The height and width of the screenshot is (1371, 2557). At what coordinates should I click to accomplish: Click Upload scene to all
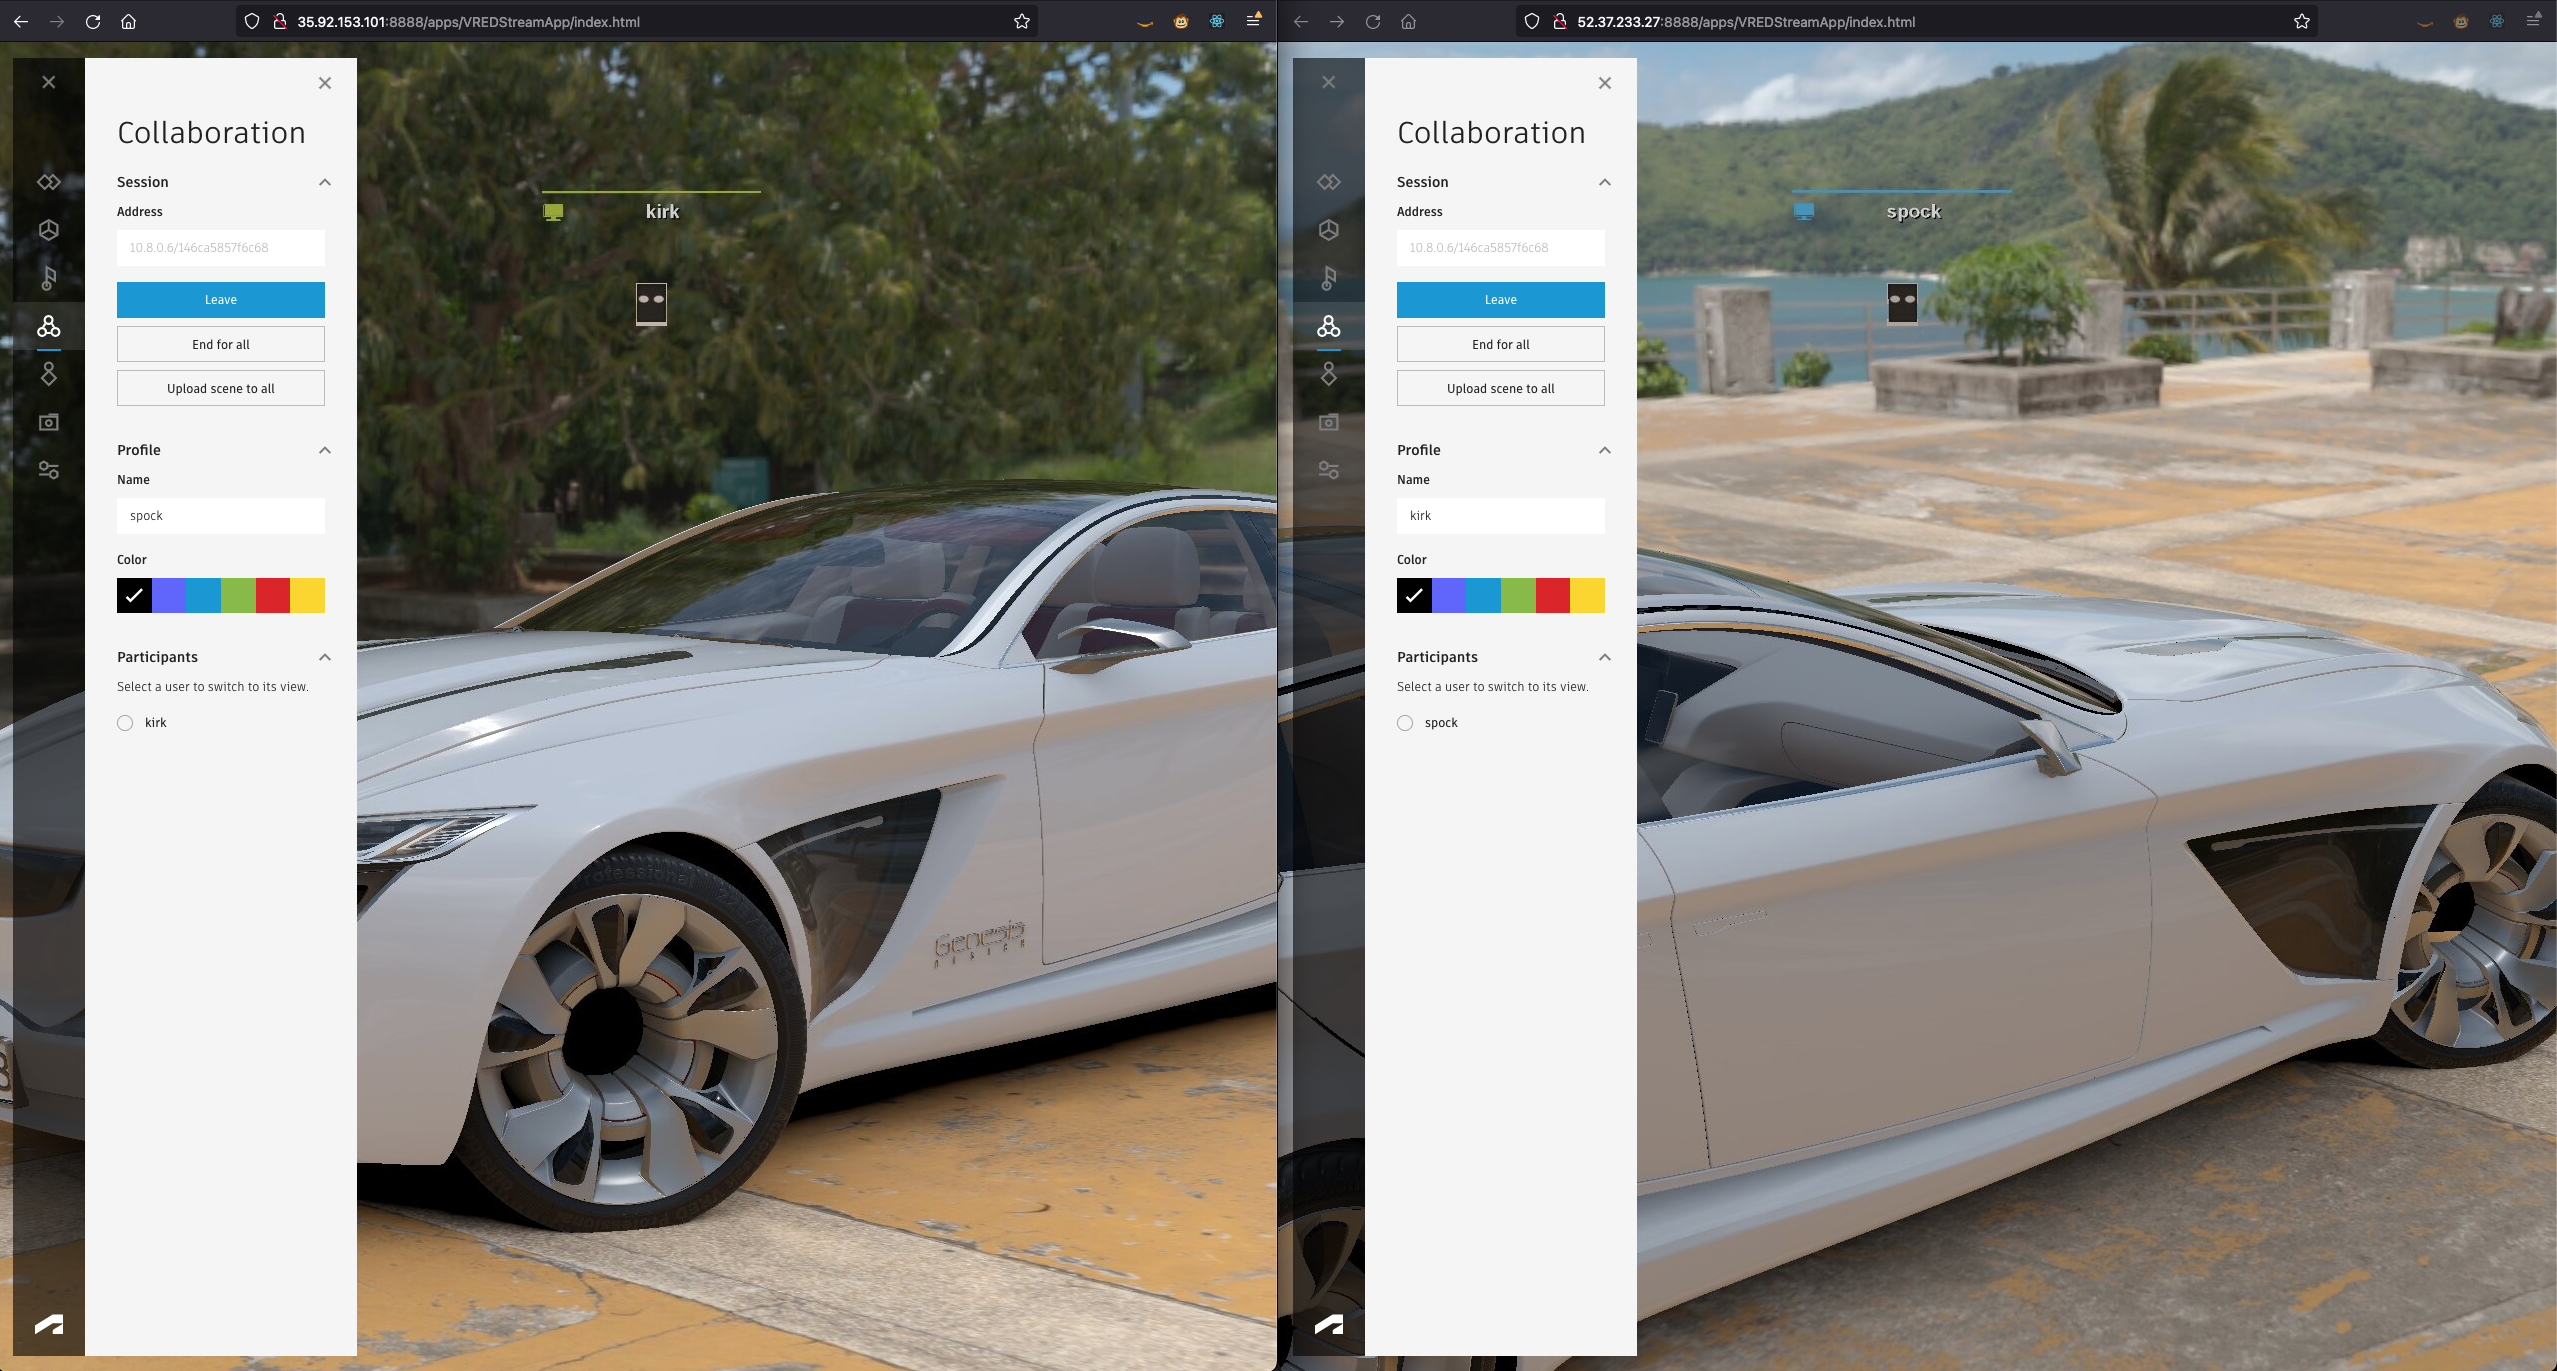[x=220, y=388]
